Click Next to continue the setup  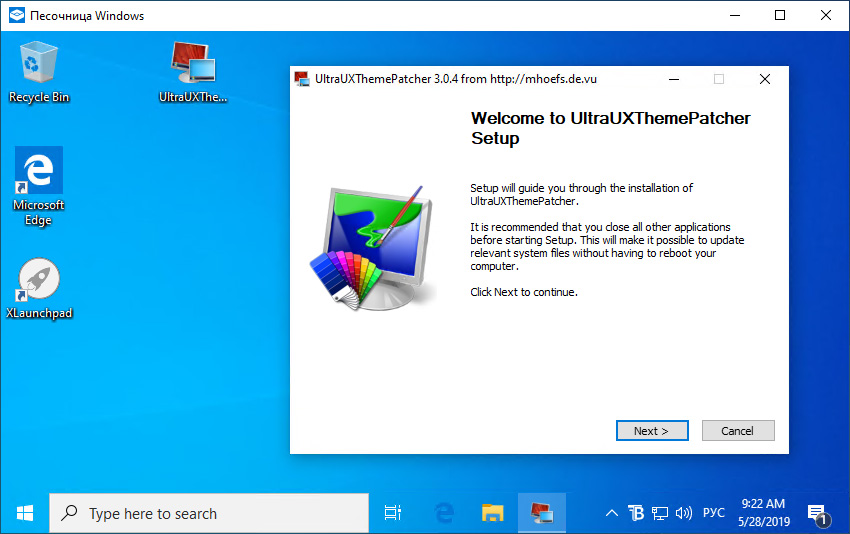(652, 430)
